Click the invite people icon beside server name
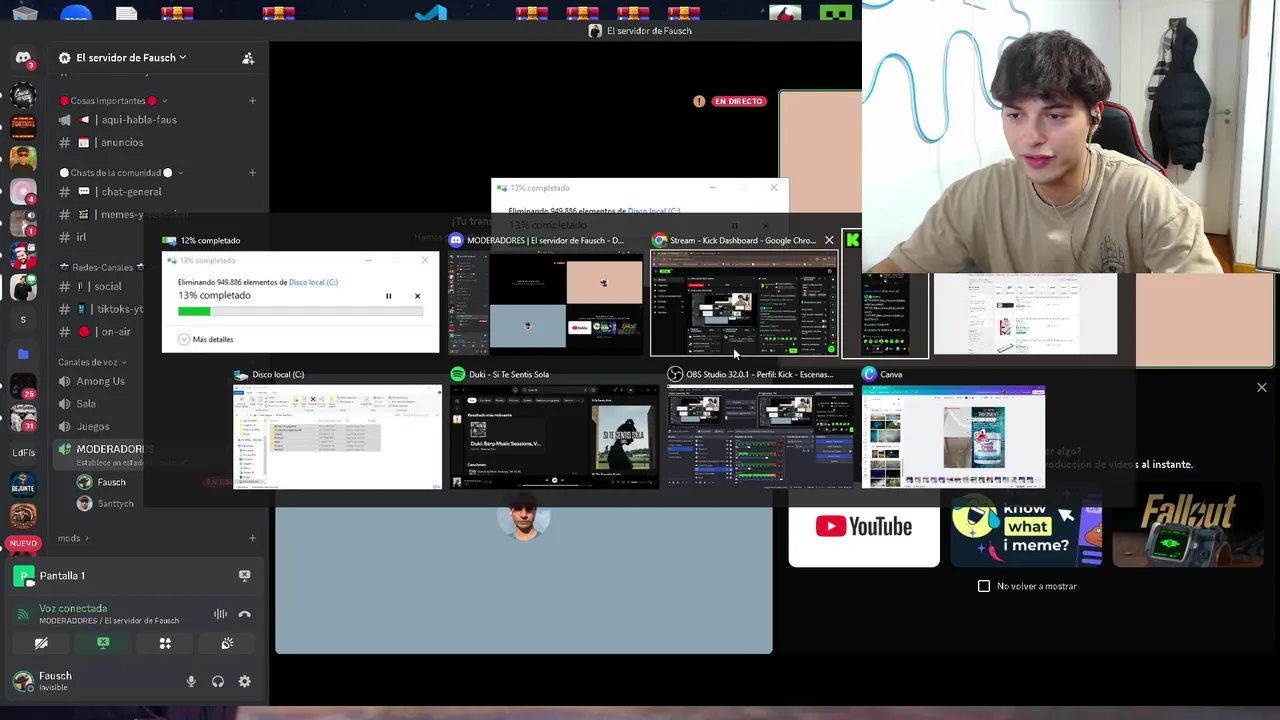 coord(248,58)
